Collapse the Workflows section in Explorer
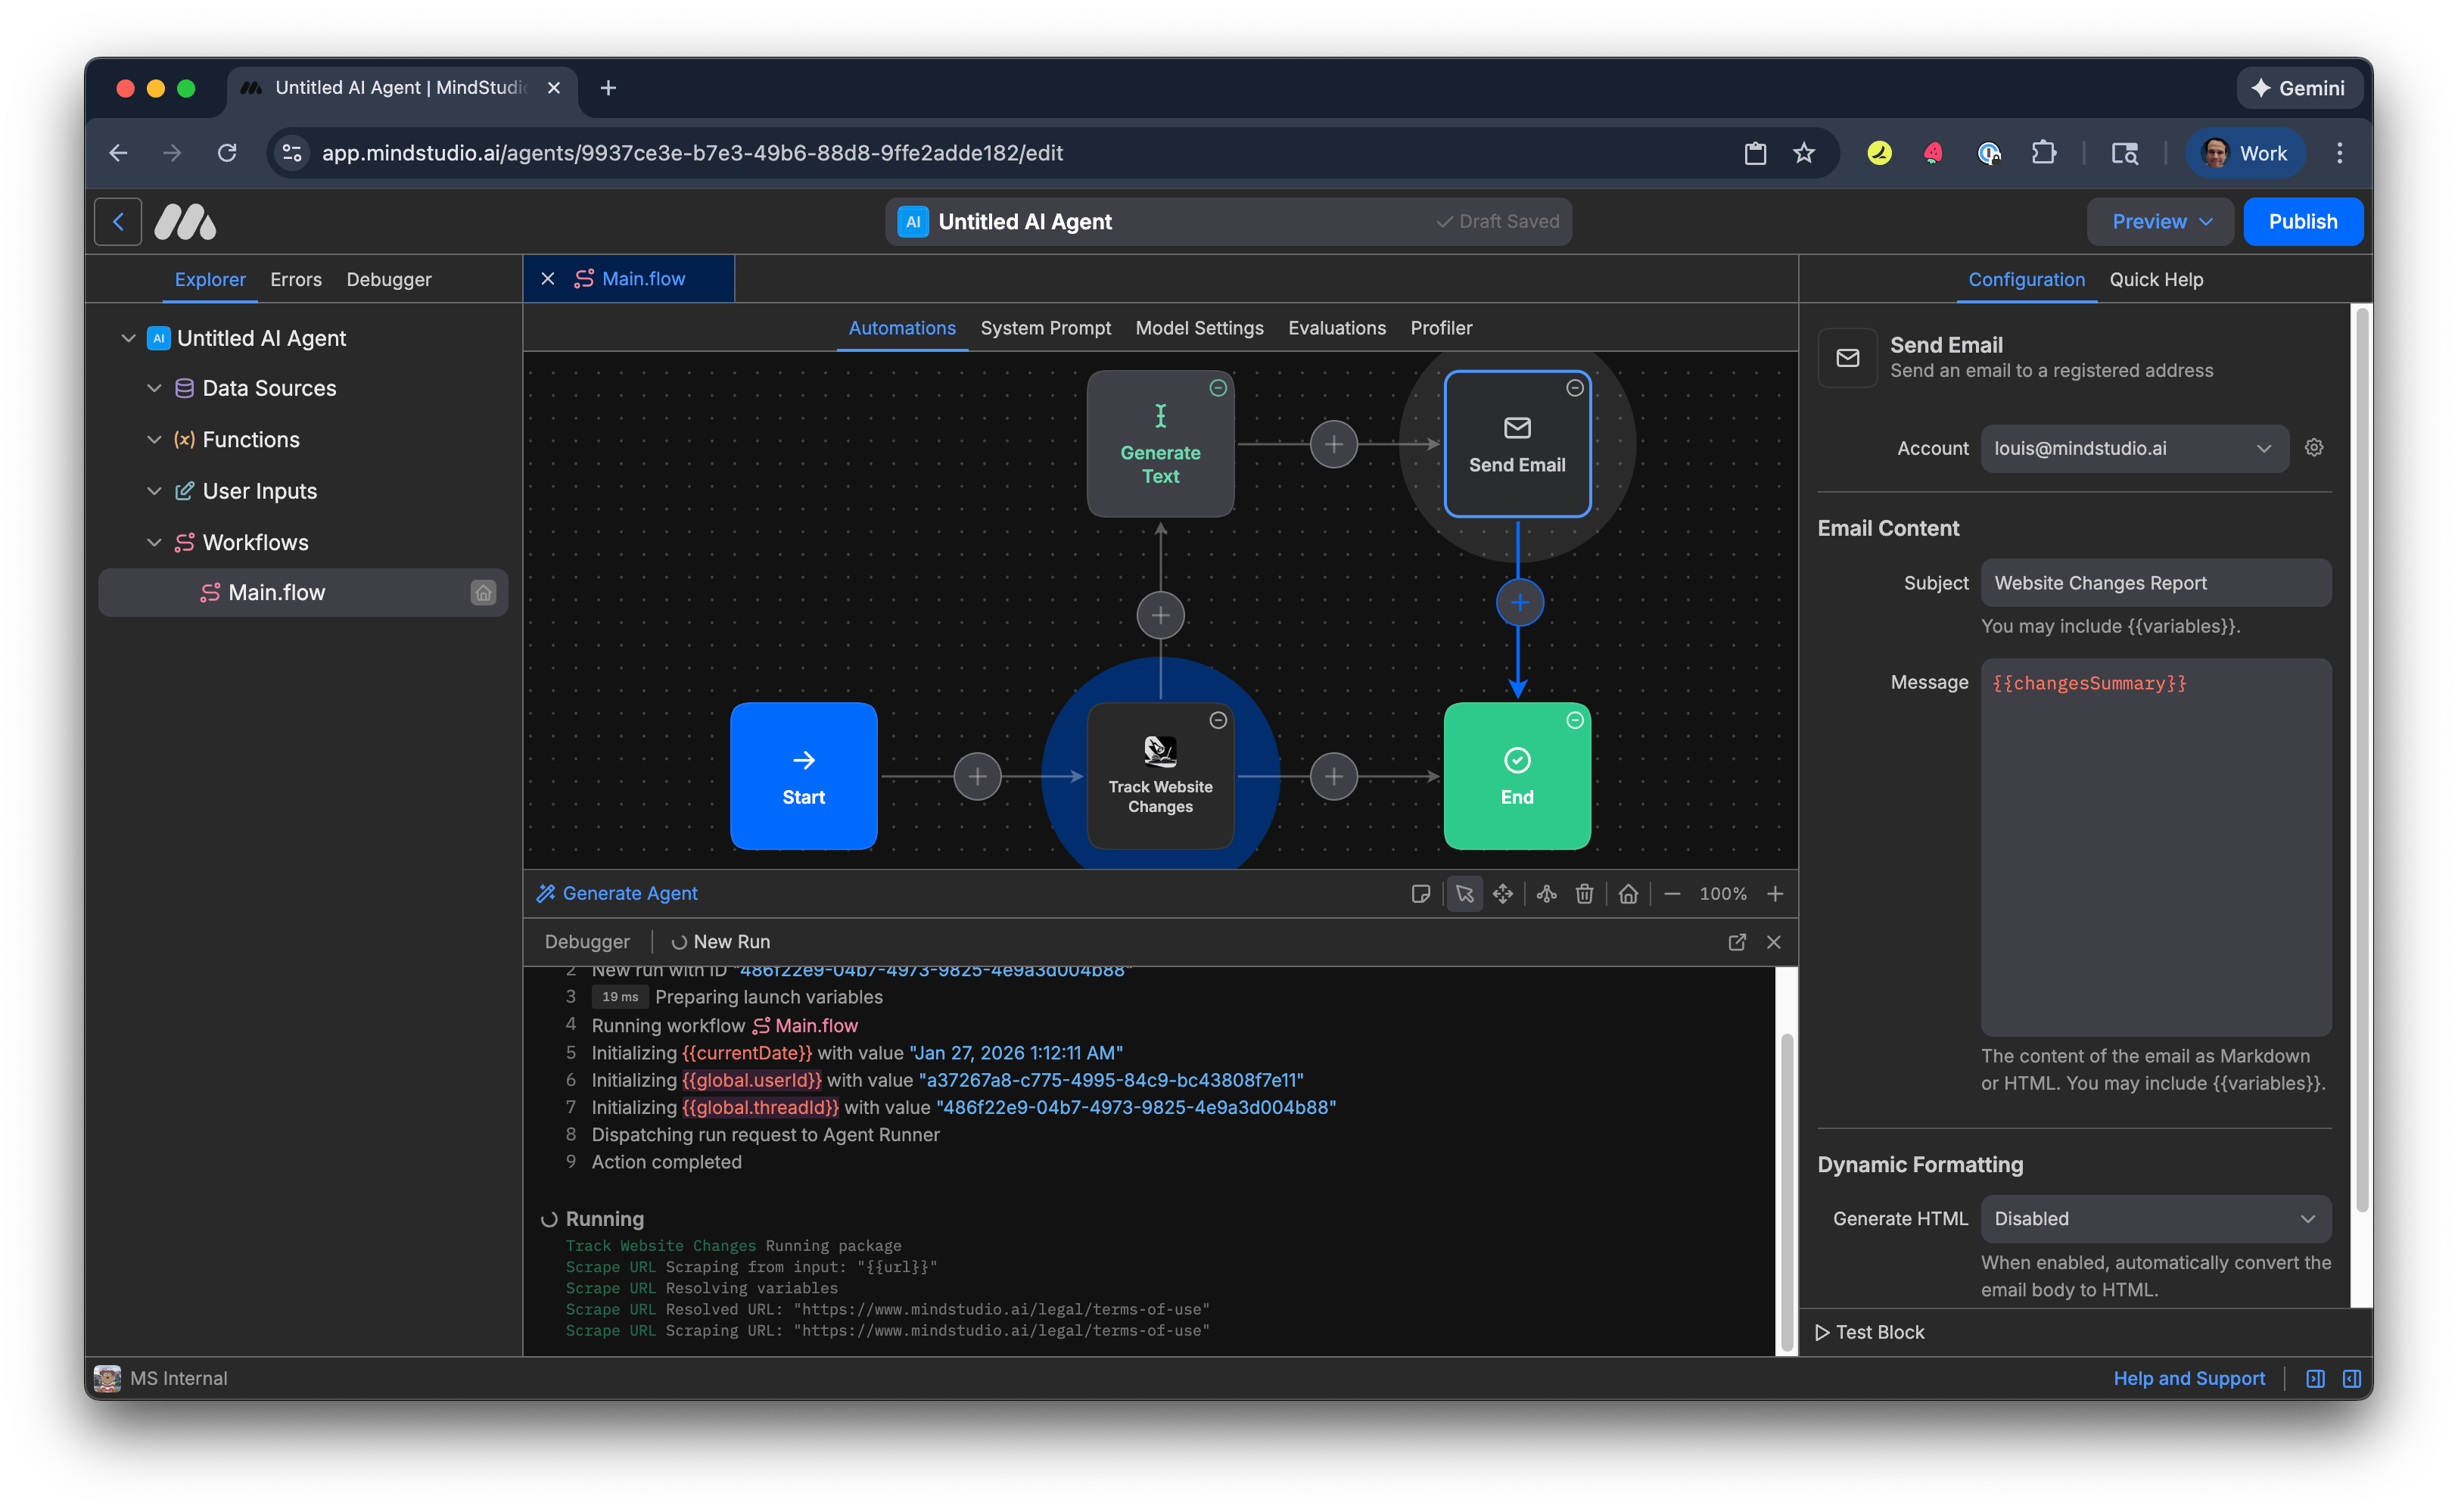Image resolution: width=2458 pixels, height=1512 pixels. (x=155, y=542)
